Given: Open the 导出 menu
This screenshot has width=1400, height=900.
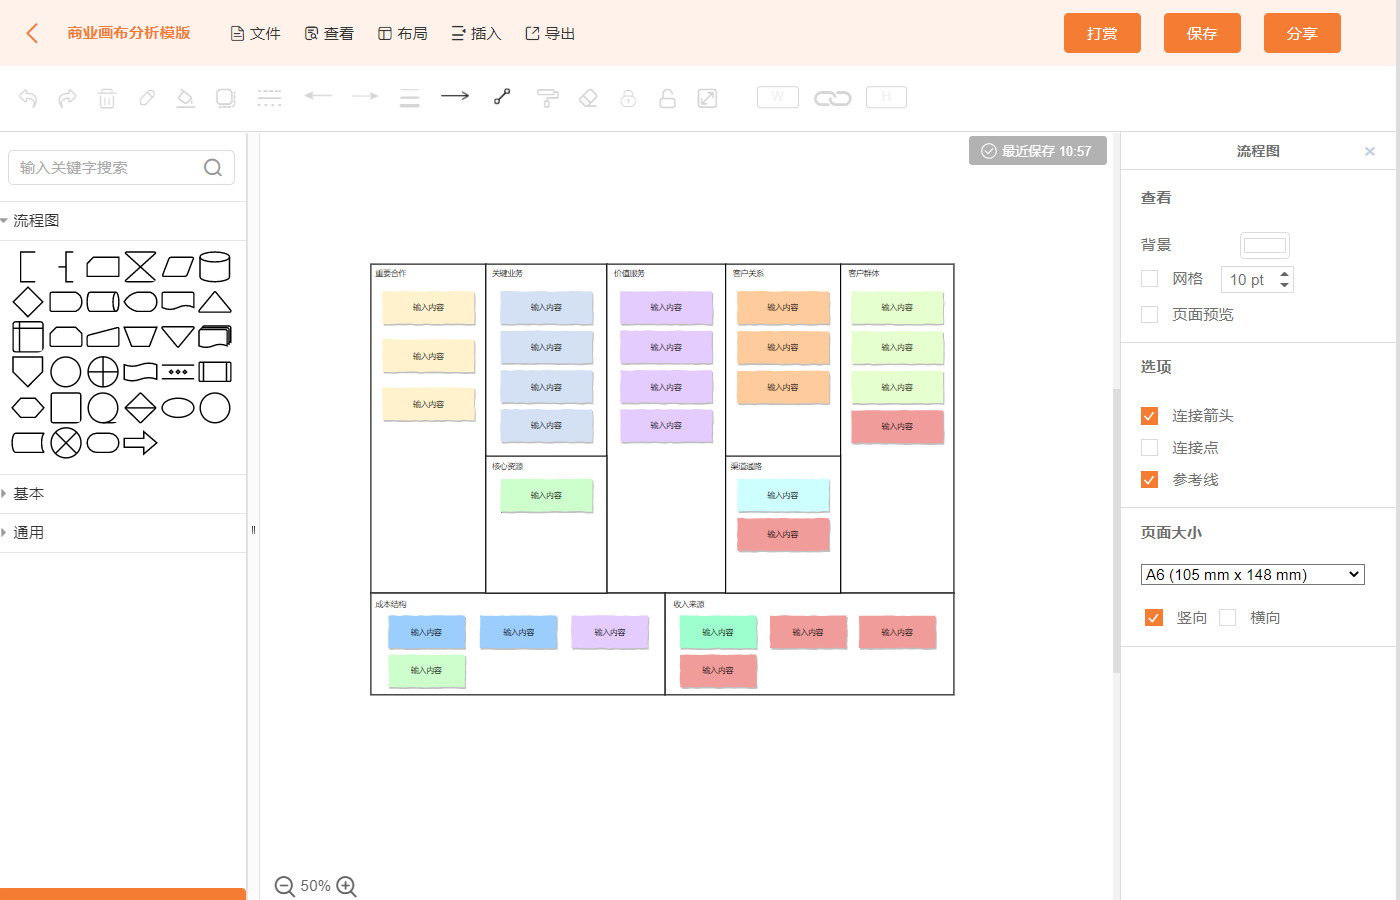Looking at the screenshot, I should pos(550,34).
